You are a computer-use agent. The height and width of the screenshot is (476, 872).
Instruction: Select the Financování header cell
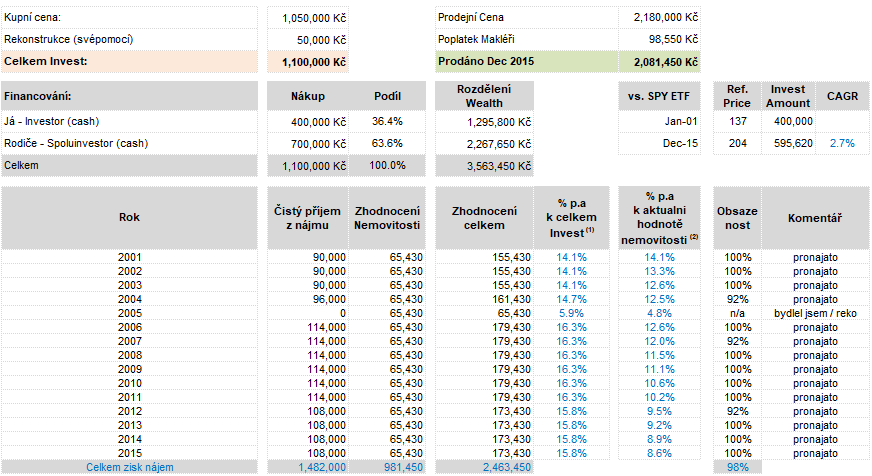[129, 96]
